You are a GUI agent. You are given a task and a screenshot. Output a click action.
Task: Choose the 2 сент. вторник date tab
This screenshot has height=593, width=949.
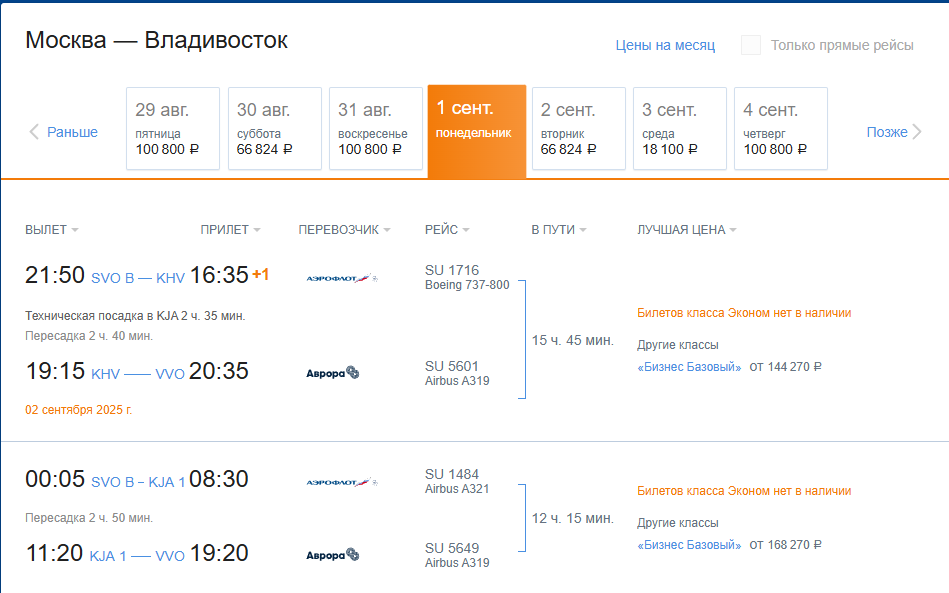(578, 129)
